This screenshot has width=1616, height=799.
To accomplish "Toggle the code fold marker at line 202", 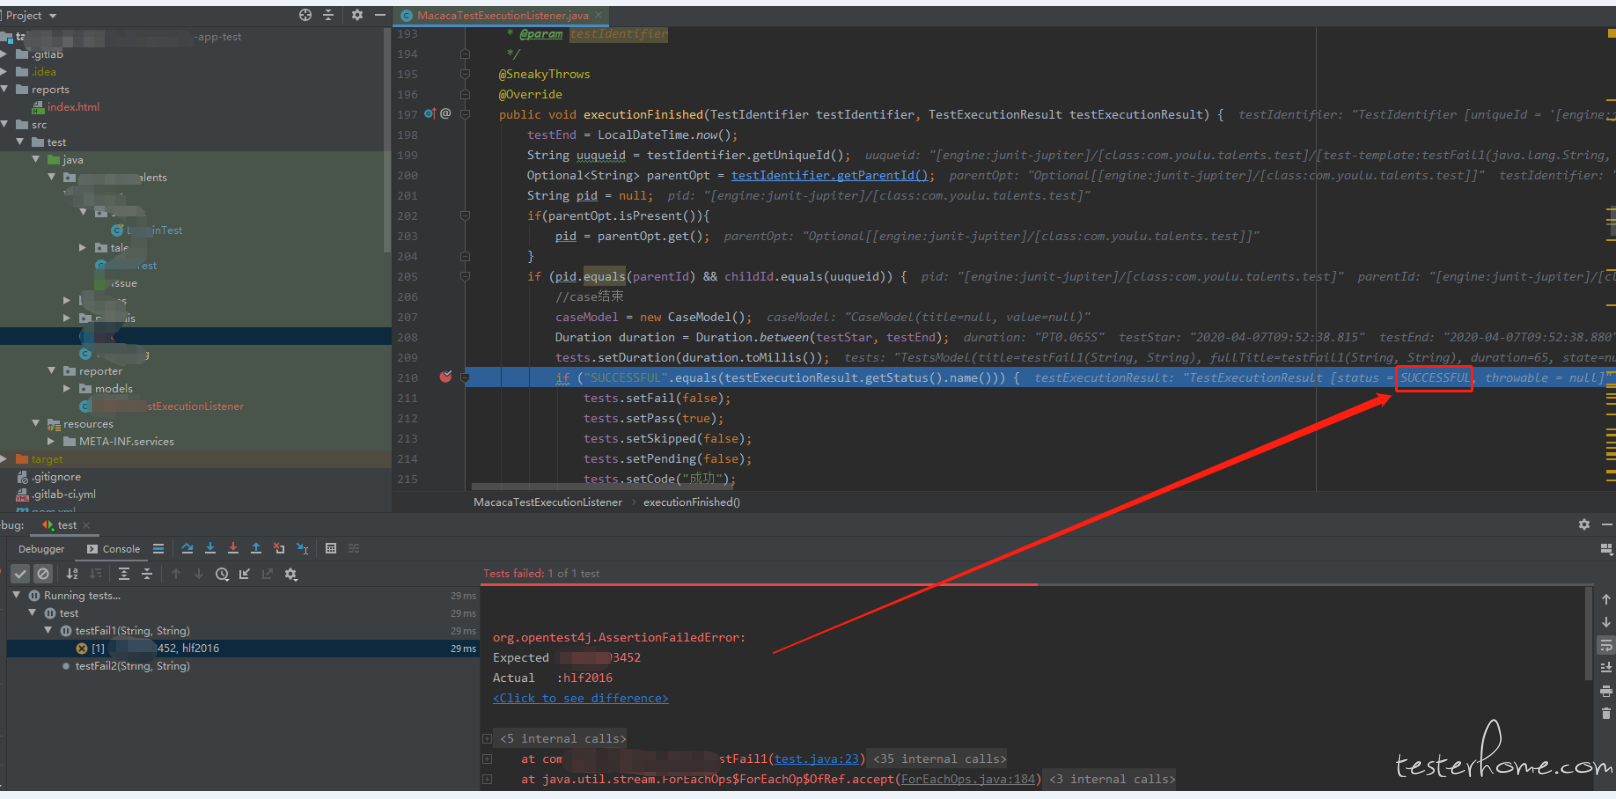I will pos(465,216).
